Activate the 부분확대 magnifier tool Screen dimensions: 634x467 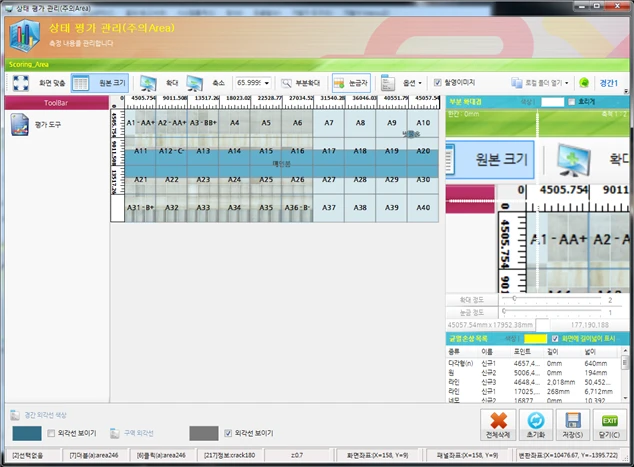(x=300, y=83)
